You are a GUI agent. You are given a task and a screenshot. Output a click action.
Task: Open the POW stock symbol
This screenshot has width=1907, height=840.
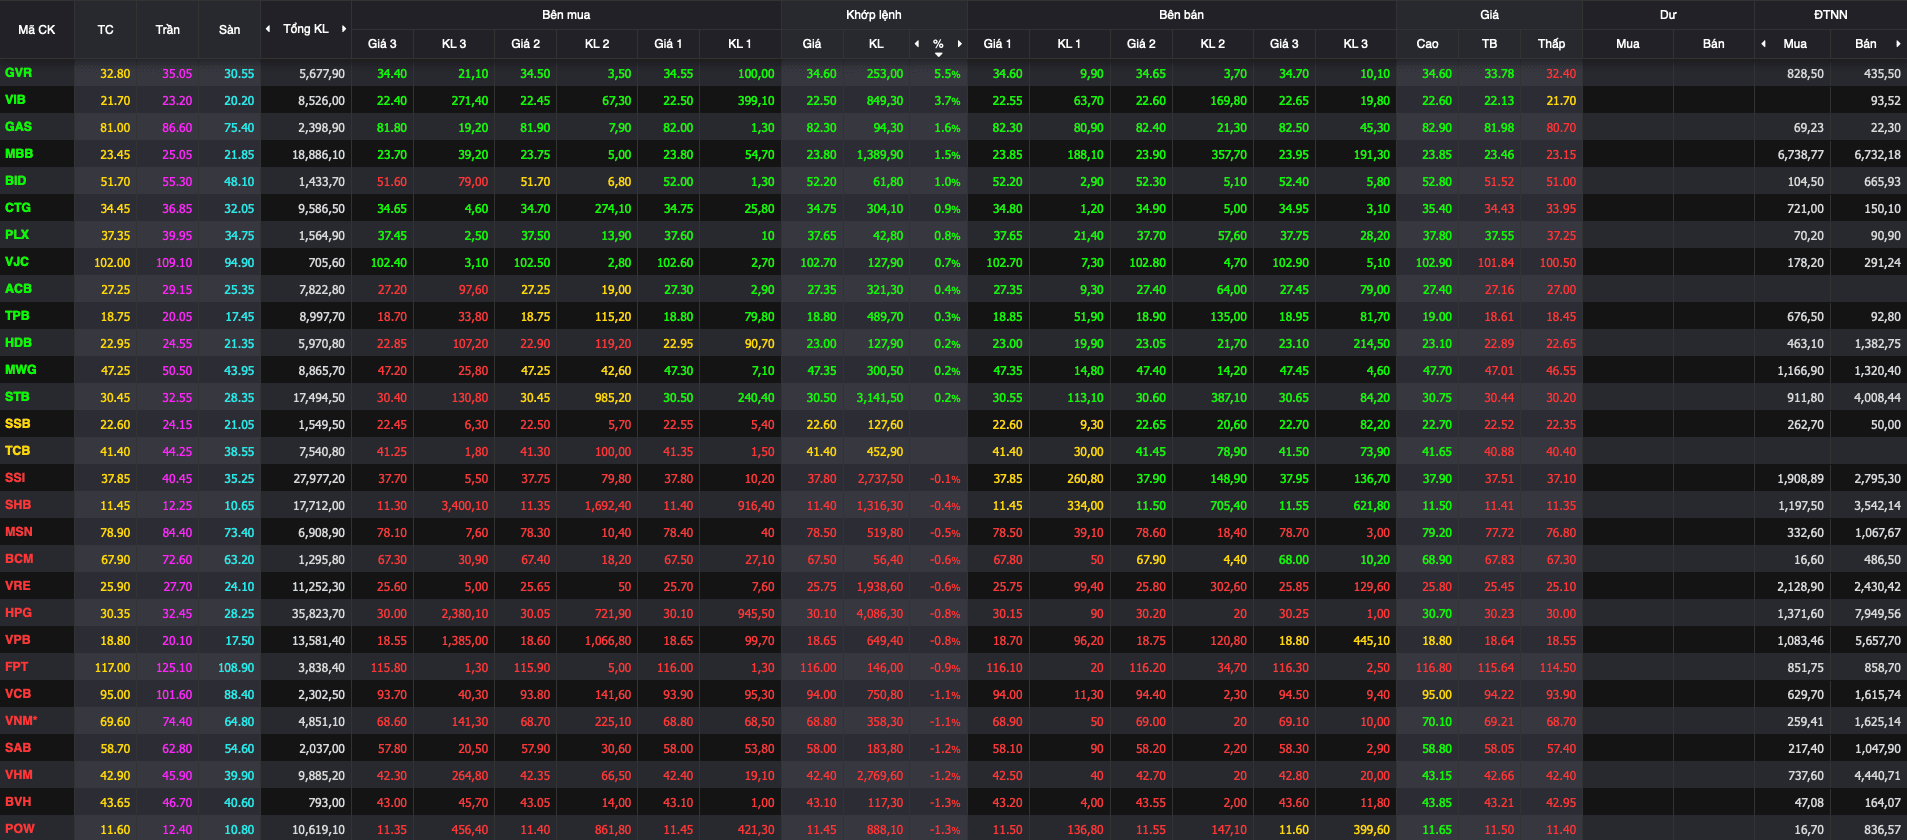[19, 829]
